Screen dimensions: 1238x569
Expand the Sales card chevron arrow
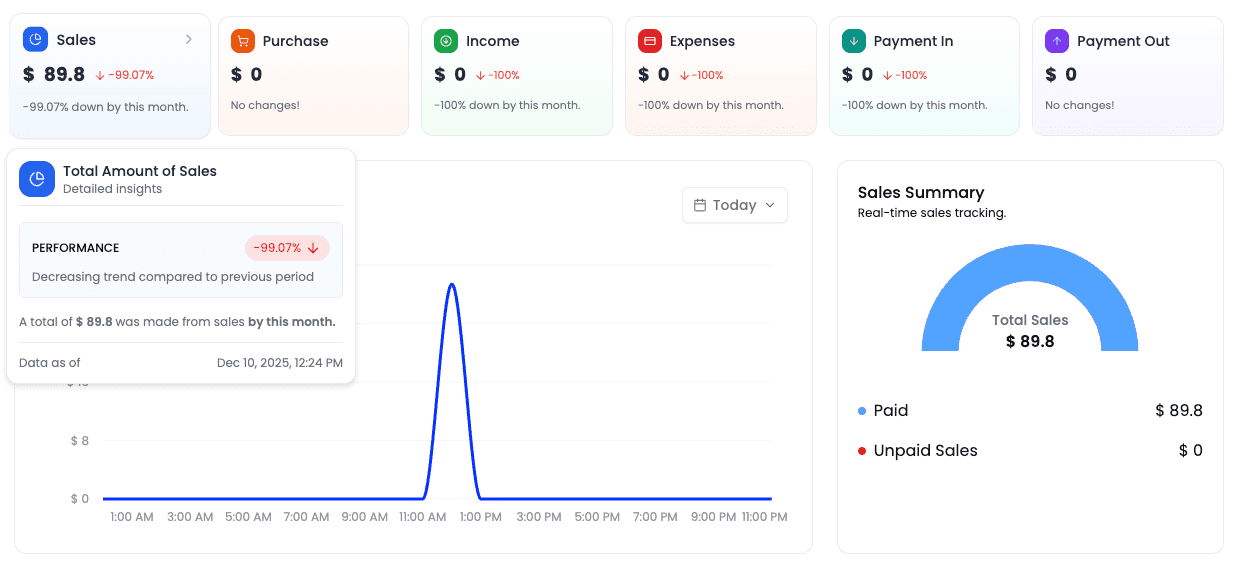click(188, 40)
